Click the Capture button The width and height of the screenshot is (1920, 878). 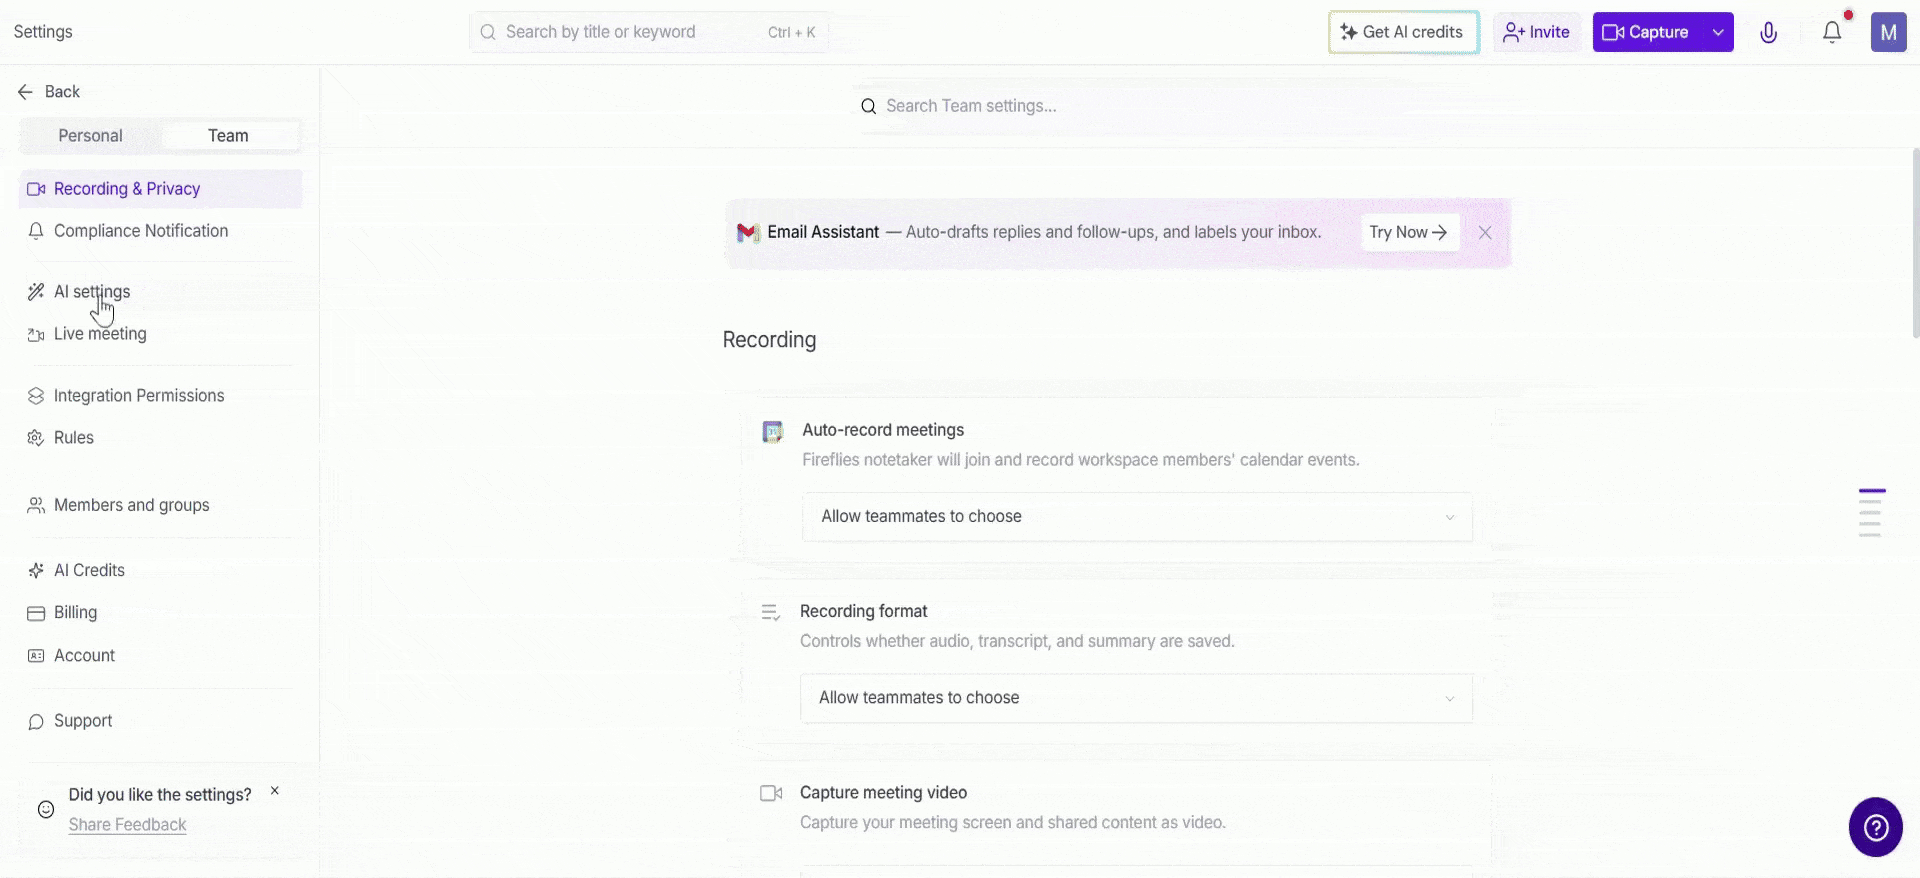point(1647,32)
